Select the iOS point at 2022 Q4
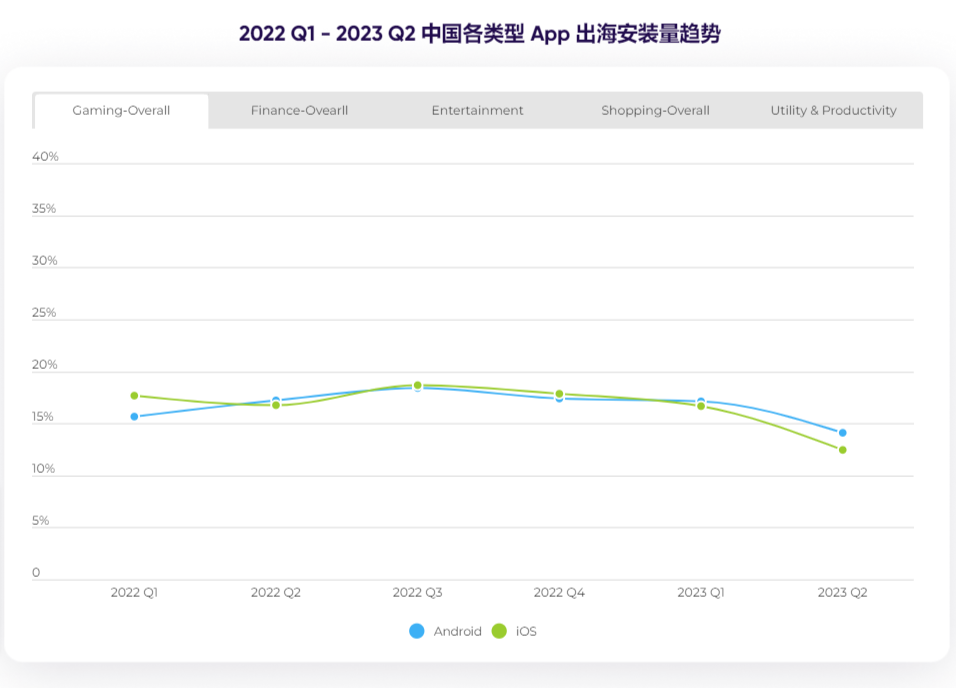The image size is (956, 688). 559,394
